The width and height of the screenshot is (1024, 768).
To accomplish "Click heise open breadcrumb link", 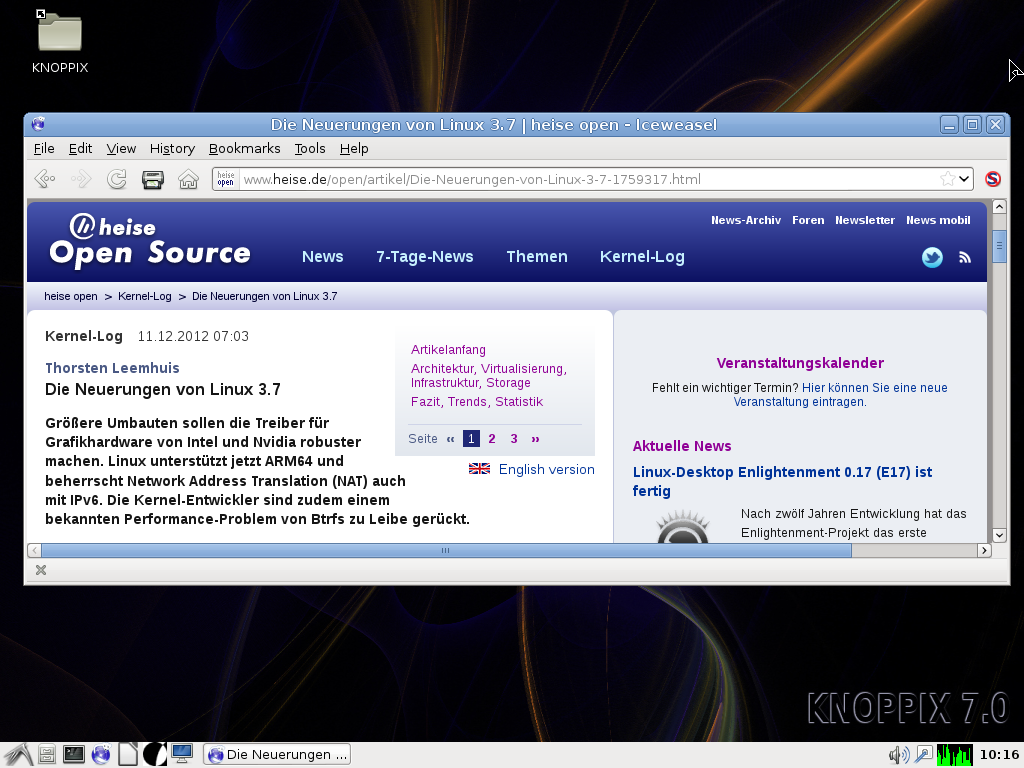I will tap(71, 296).
